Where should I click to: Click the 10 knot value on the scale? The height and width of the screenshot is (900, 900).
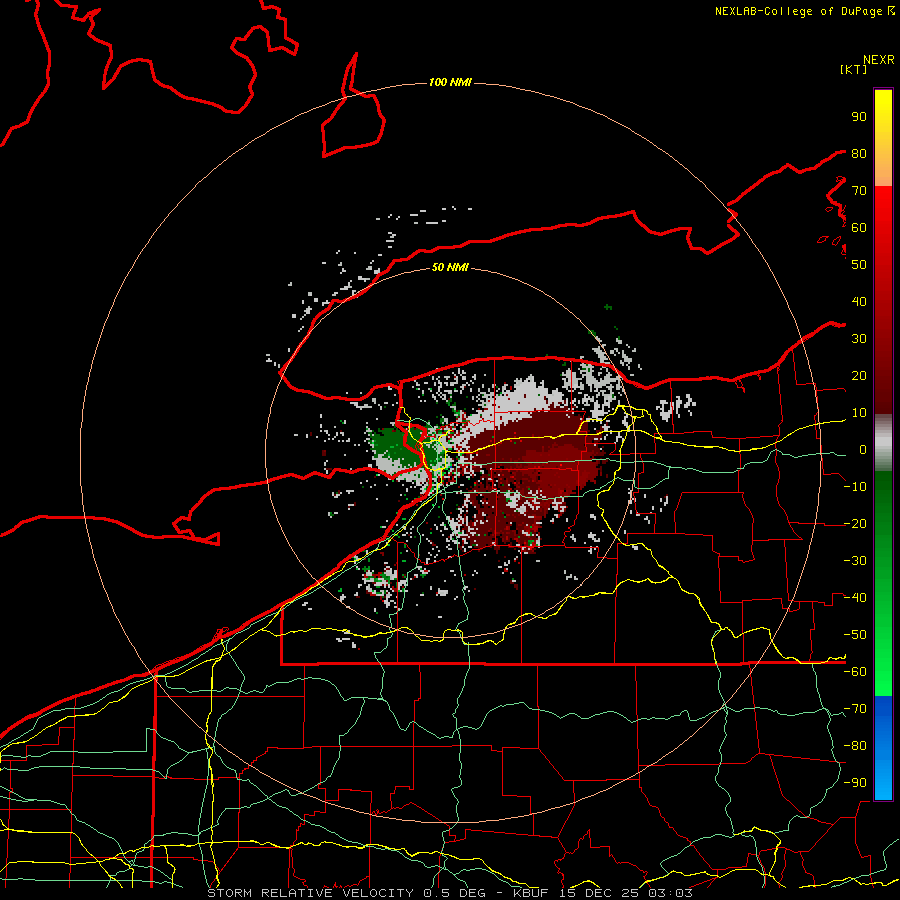[x=859, y=413]
